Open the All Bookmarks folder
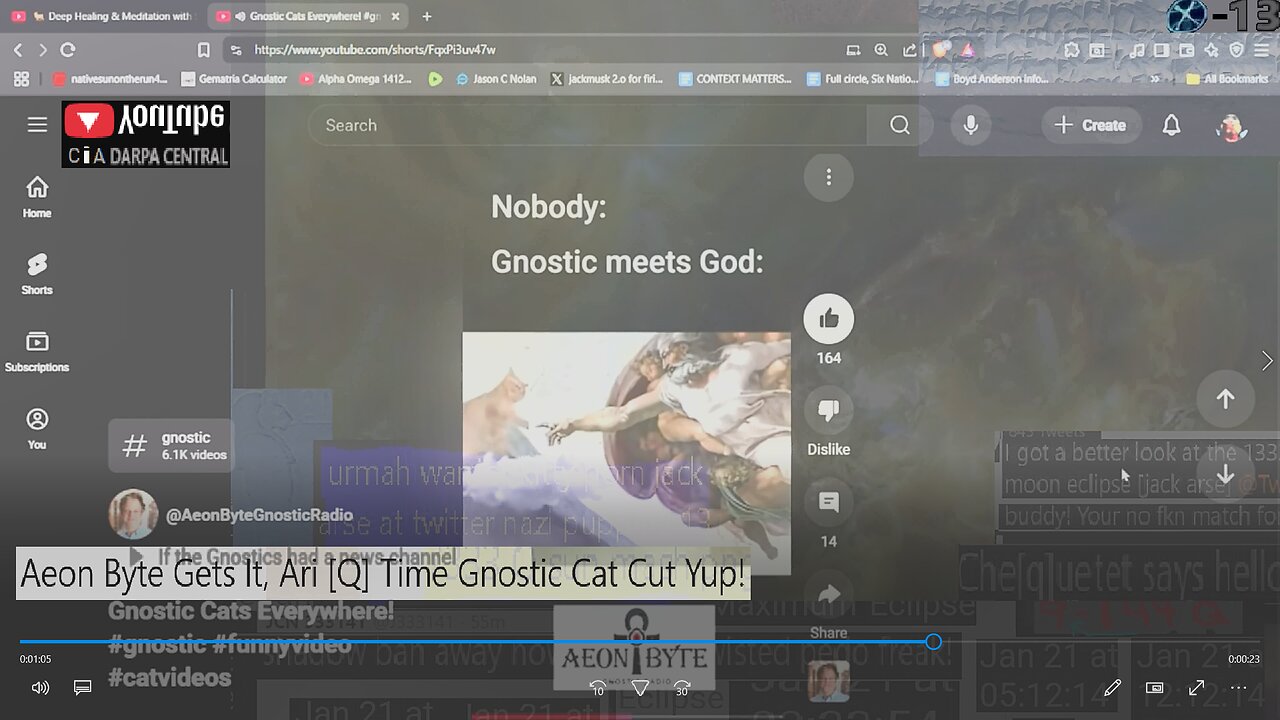This screenshot has width=1280, height=720. pyautogui.click(x=1227, y=79)
